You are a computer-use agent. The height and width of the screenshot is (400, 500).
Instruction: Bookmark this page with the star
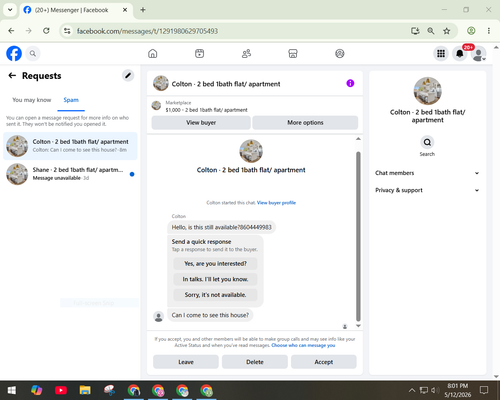(447, 31)
